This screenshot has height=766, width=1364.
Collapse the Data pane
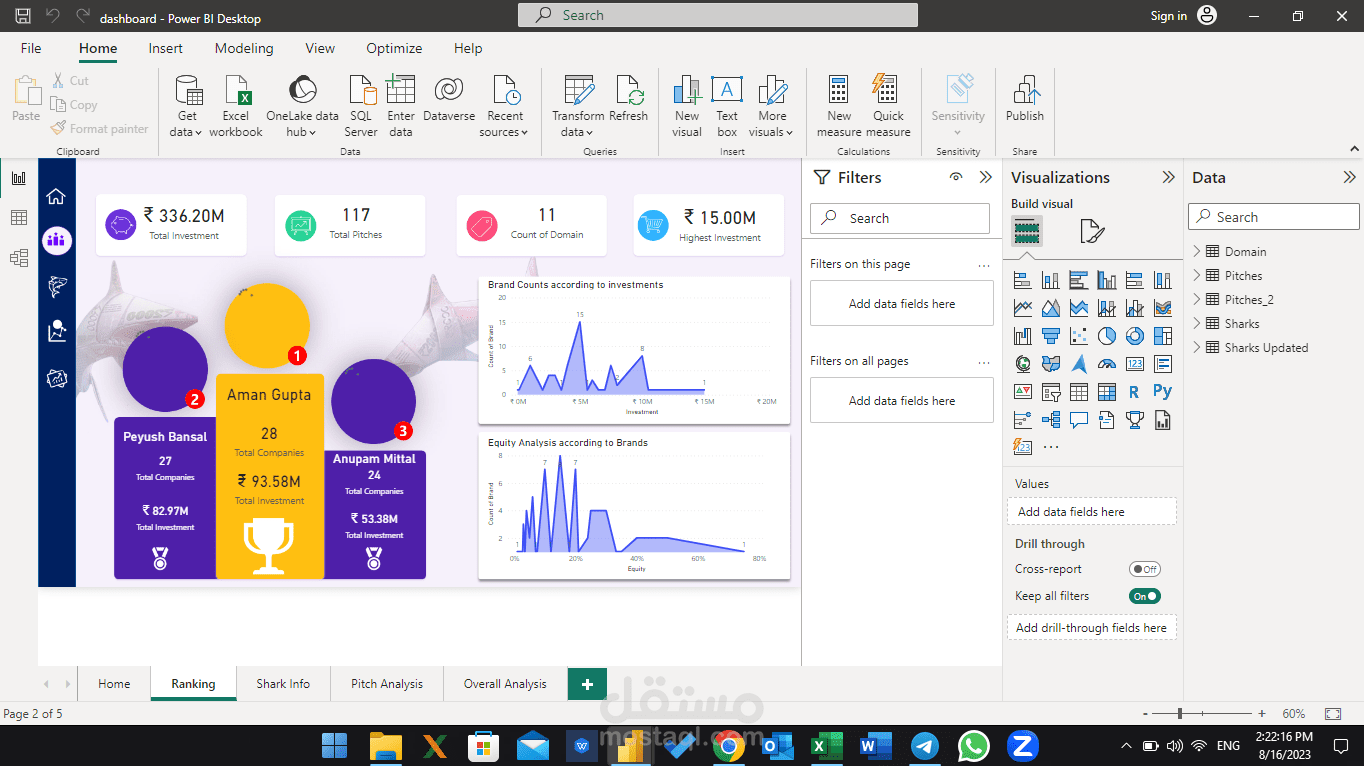point(1349,177)
